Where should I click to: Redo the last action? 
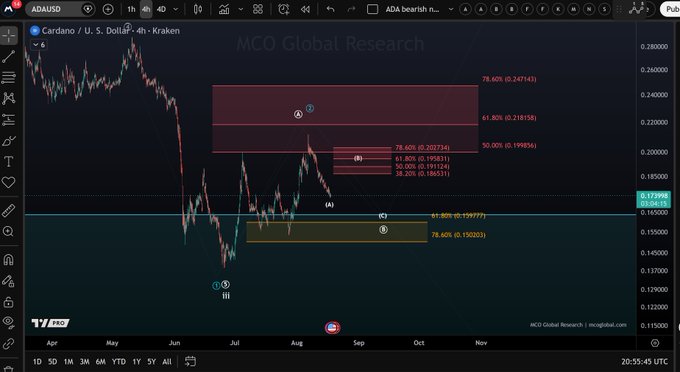click(351, 9)
